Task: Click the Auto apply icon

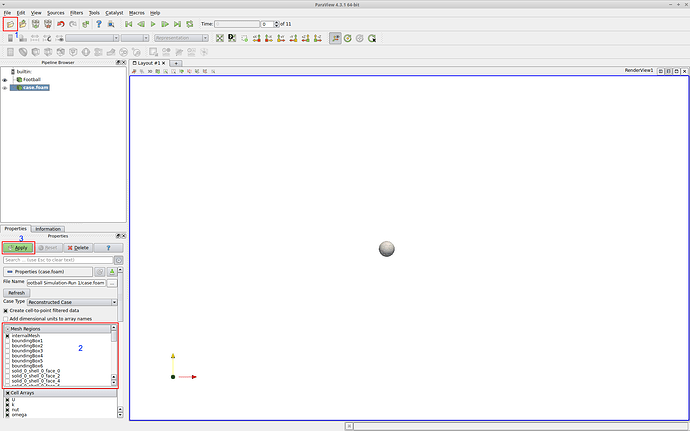Action: pyautogui.click(x=86, y=24)
